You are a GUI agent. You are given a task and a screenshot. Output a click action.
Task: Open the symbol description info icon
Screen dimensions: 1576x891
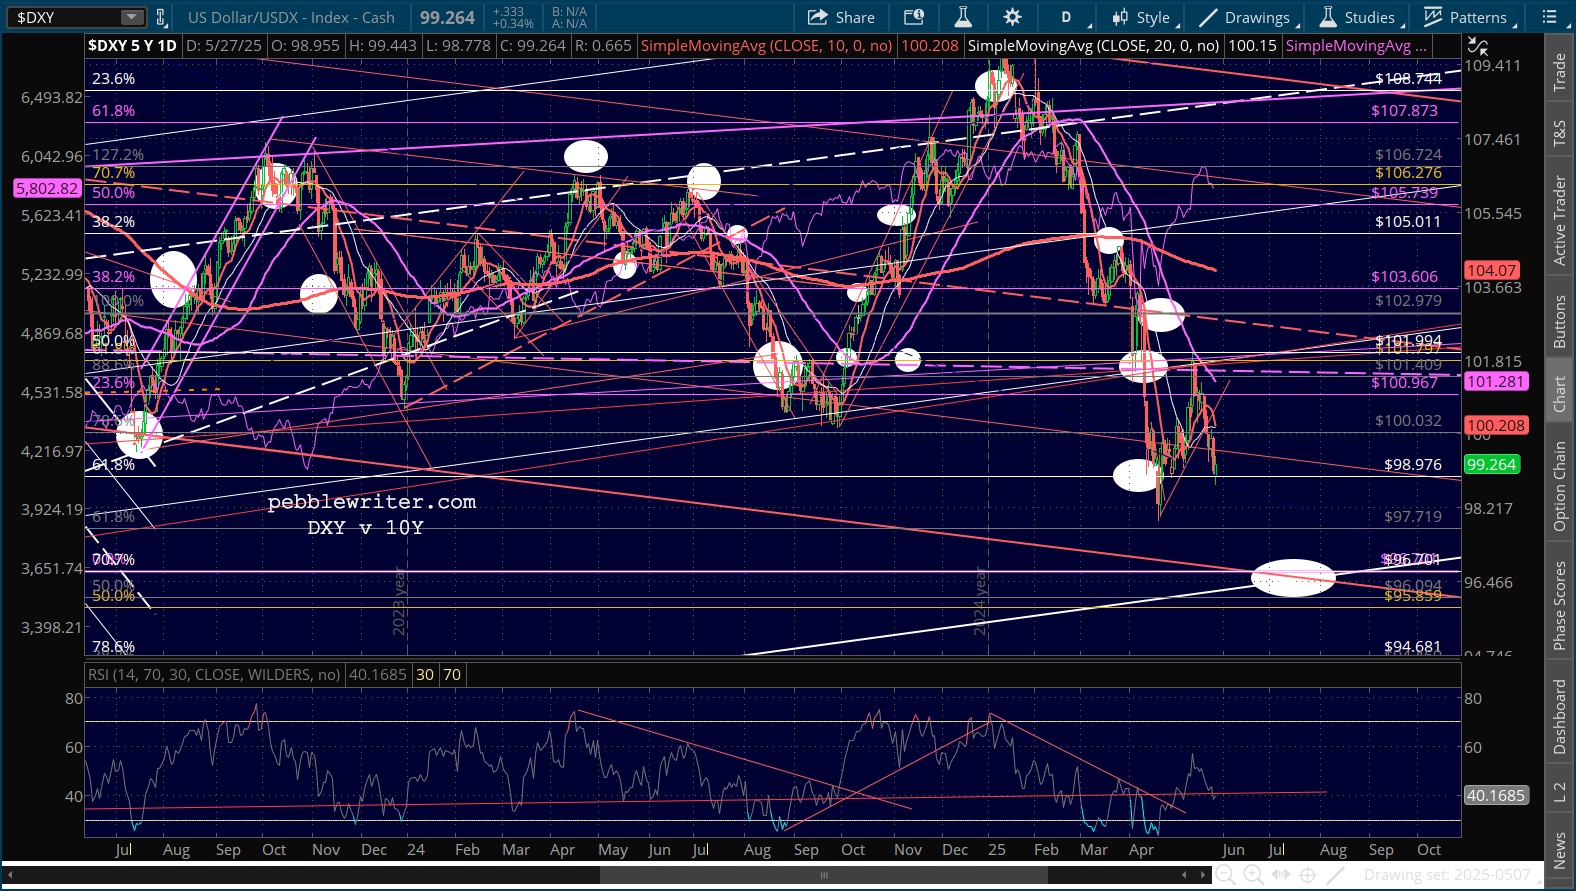point(913,17)
